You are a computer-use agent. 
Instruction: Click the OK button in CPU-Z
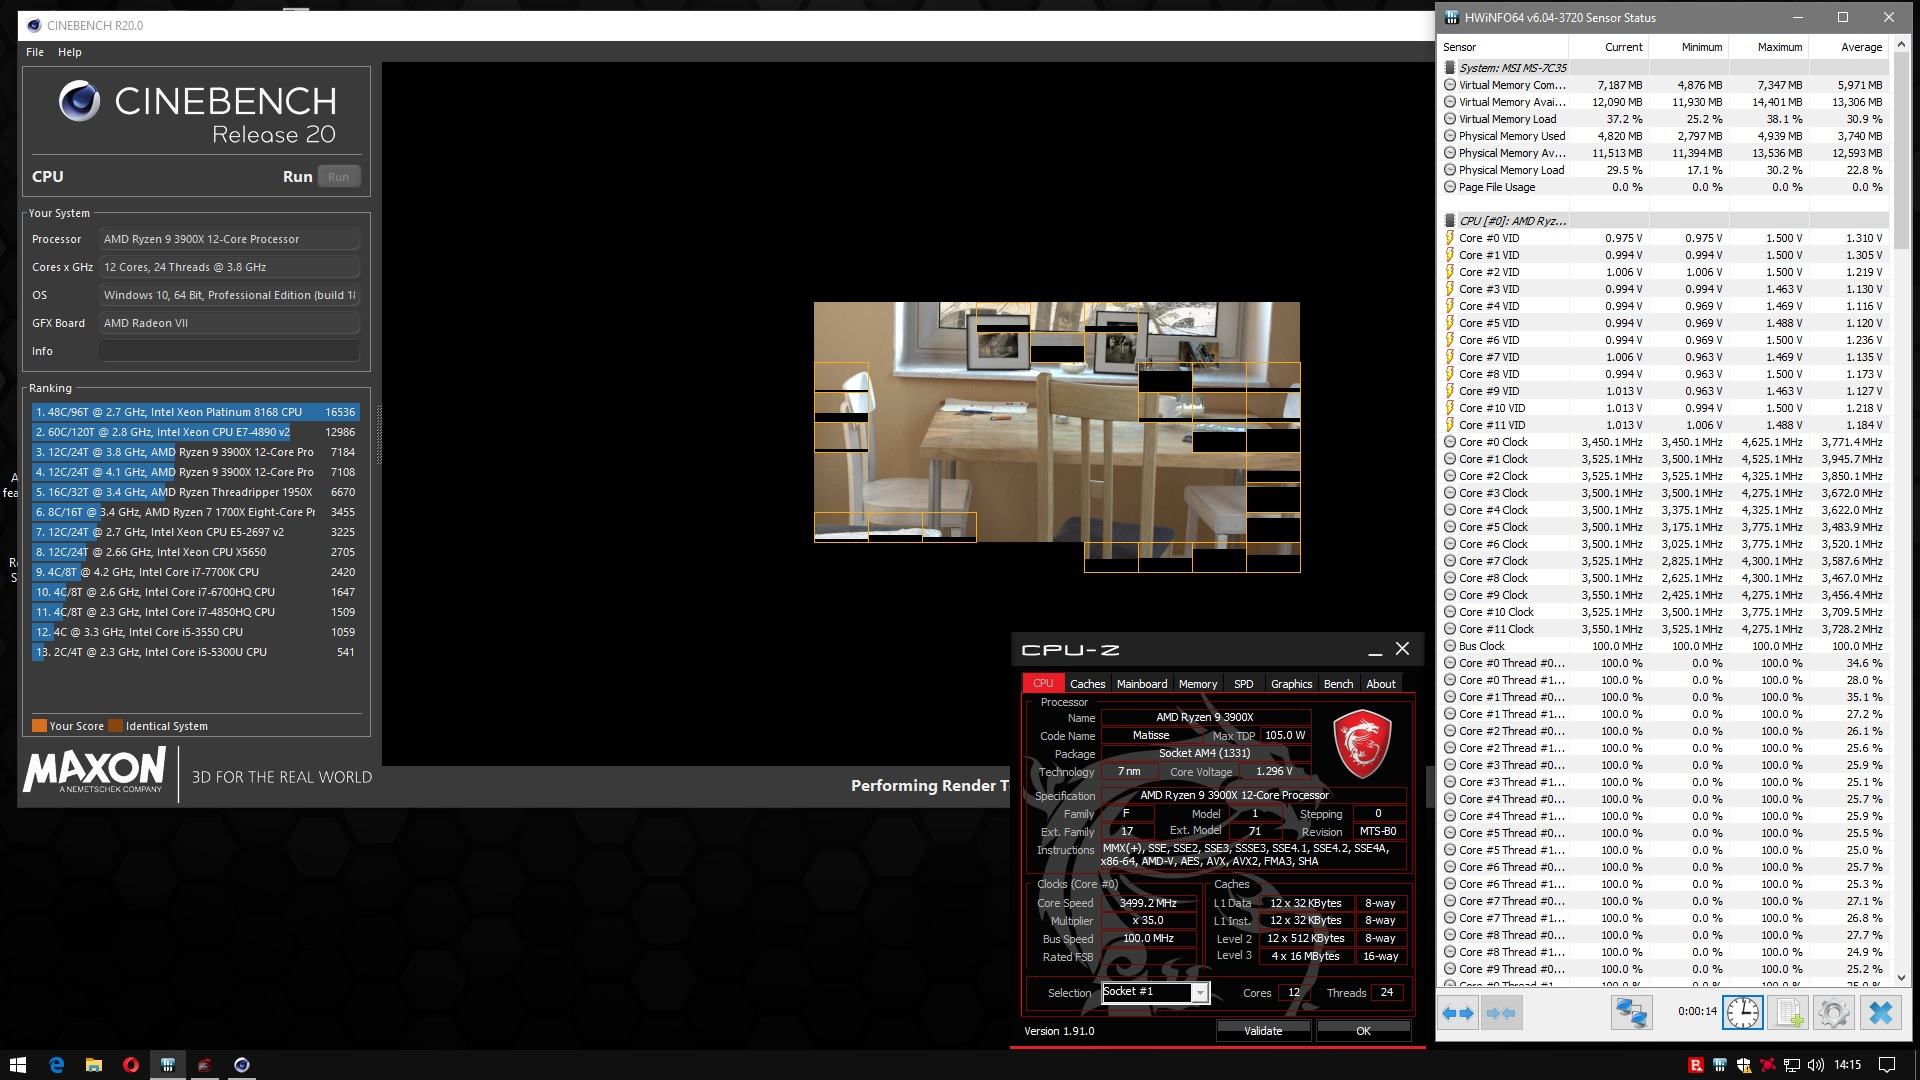[1363, 1030]
